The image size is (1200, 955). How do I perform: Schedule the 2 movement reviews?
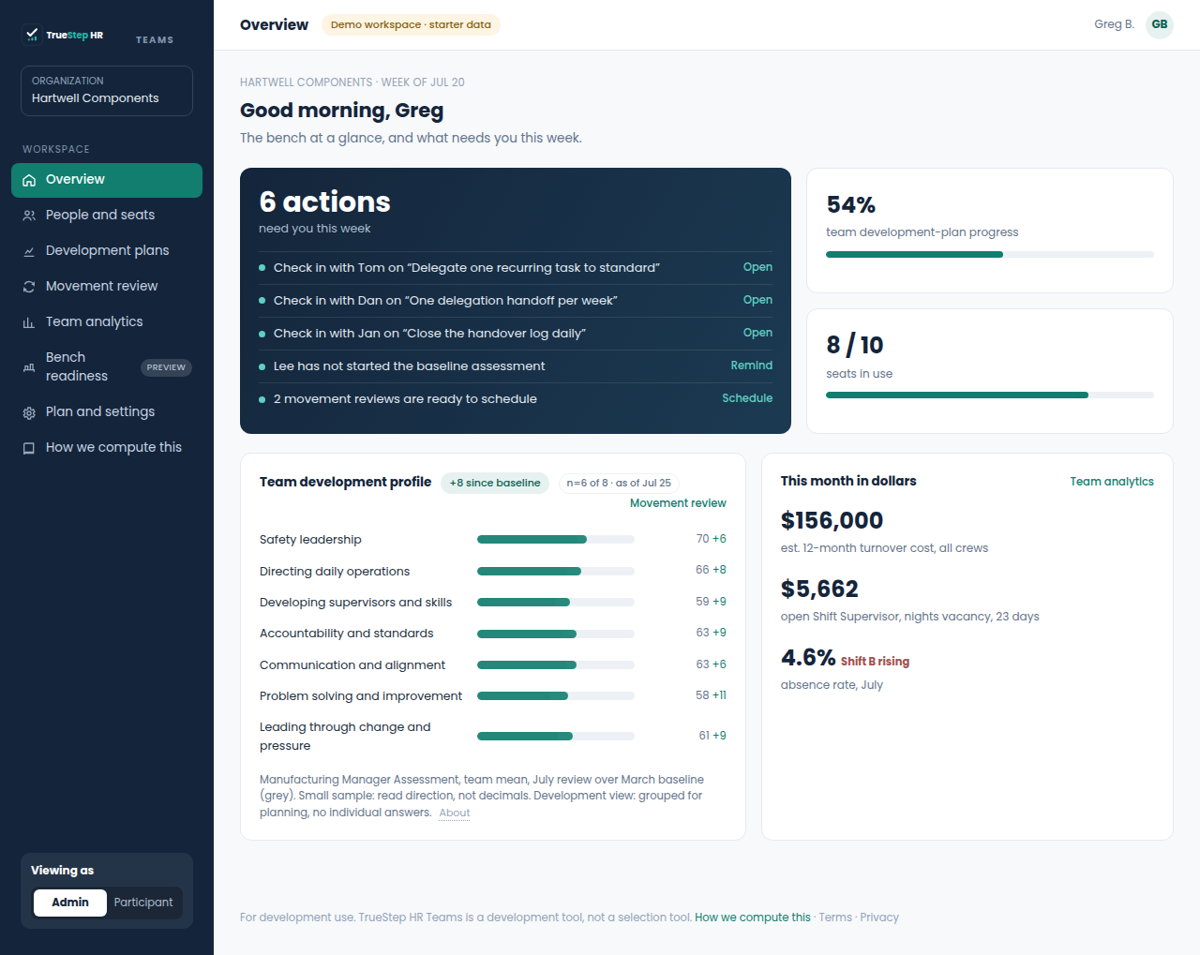(747, 398)
